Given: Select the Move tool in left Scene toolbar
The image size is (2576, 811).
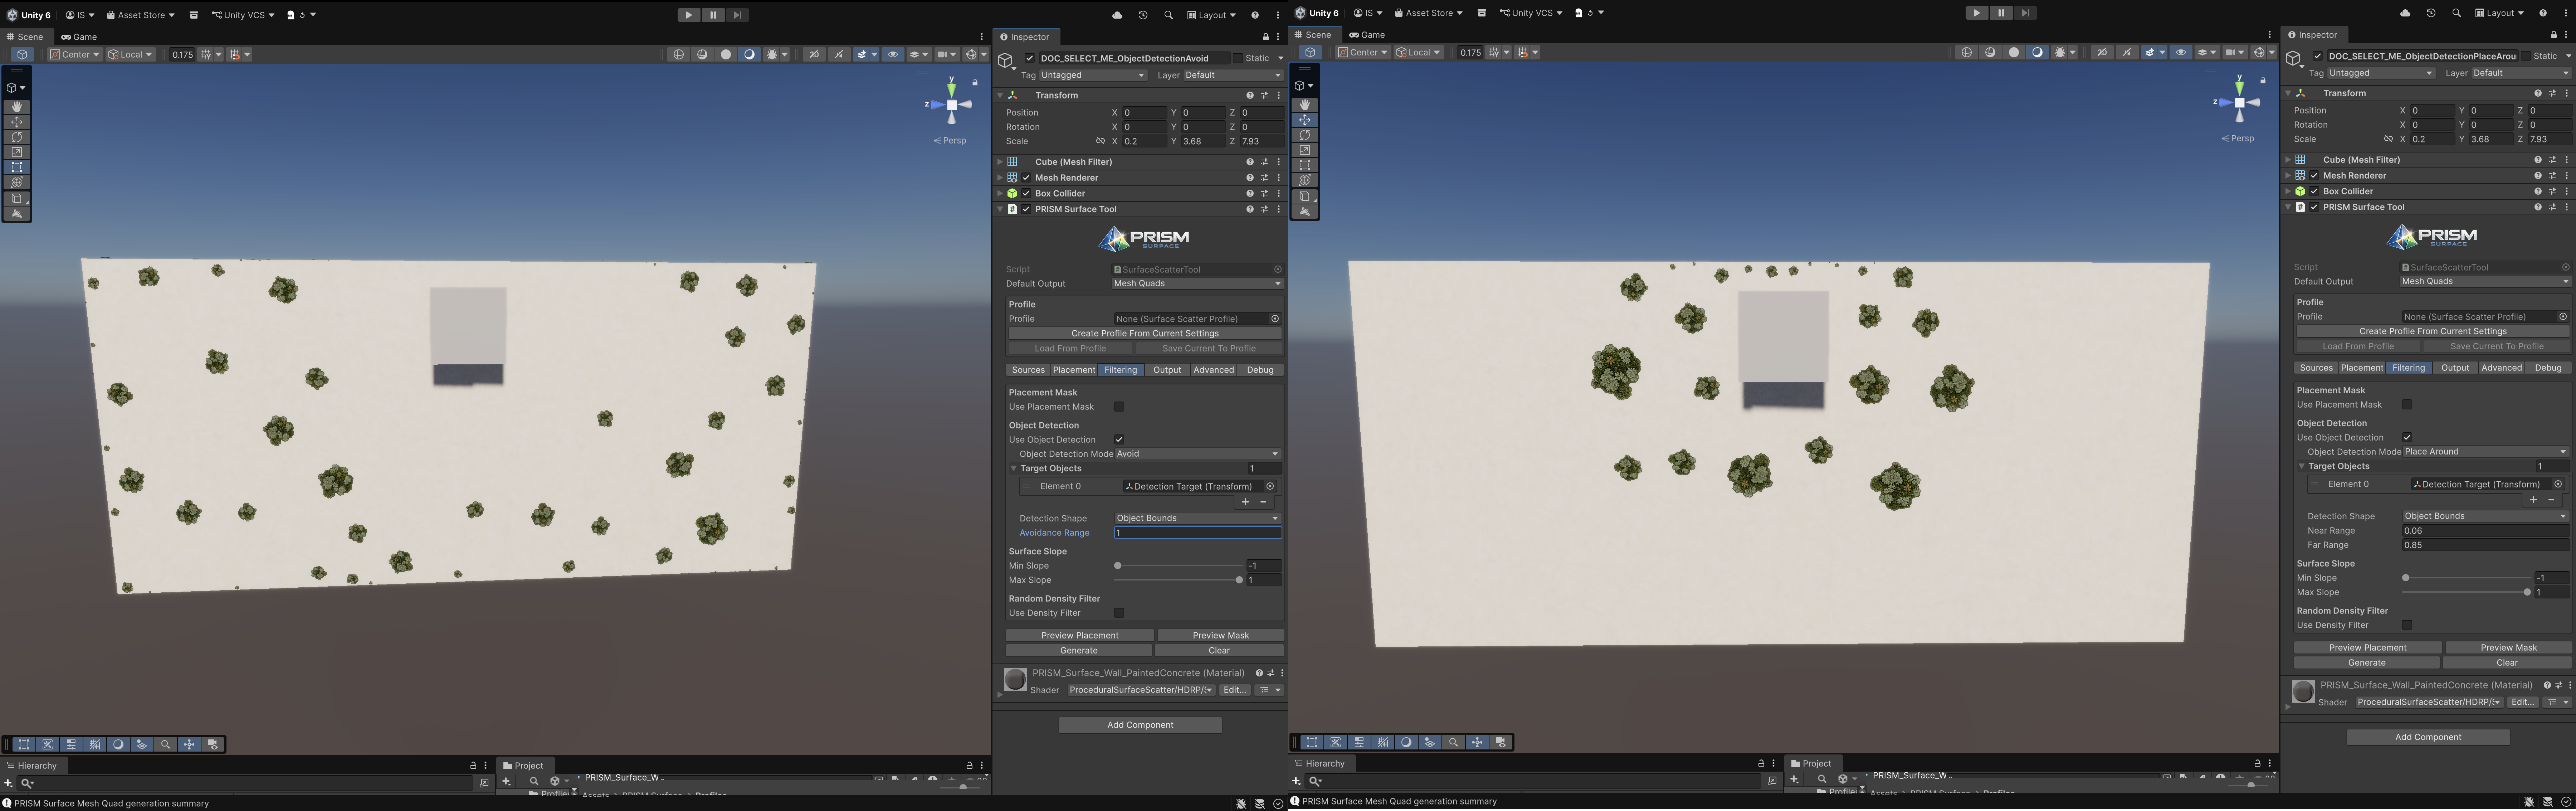Looking at the screenshot, I should (17, 122).
